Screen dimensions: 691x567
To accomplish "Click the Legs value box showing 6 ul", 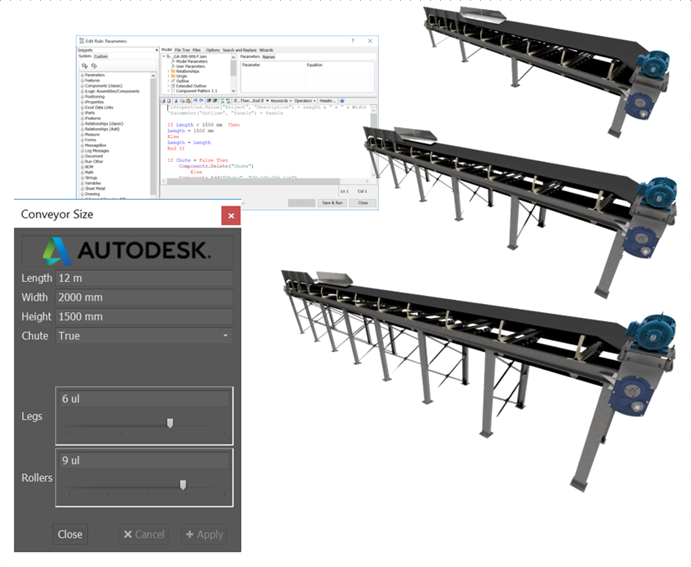I will coord(144,399).
